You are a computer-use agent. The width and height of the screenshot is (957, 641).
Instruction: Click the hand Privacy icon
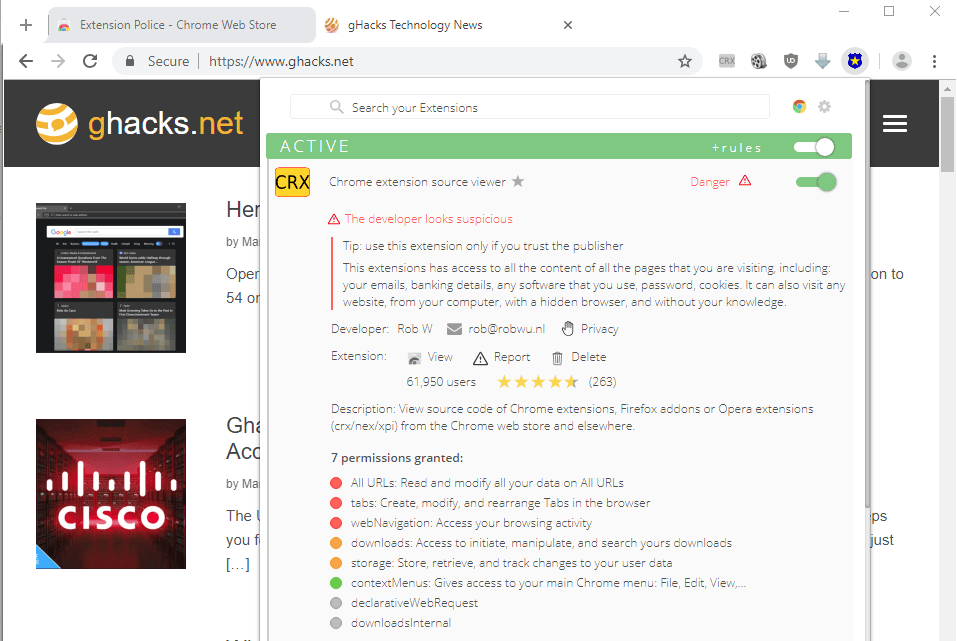click(x=568, y=328)
